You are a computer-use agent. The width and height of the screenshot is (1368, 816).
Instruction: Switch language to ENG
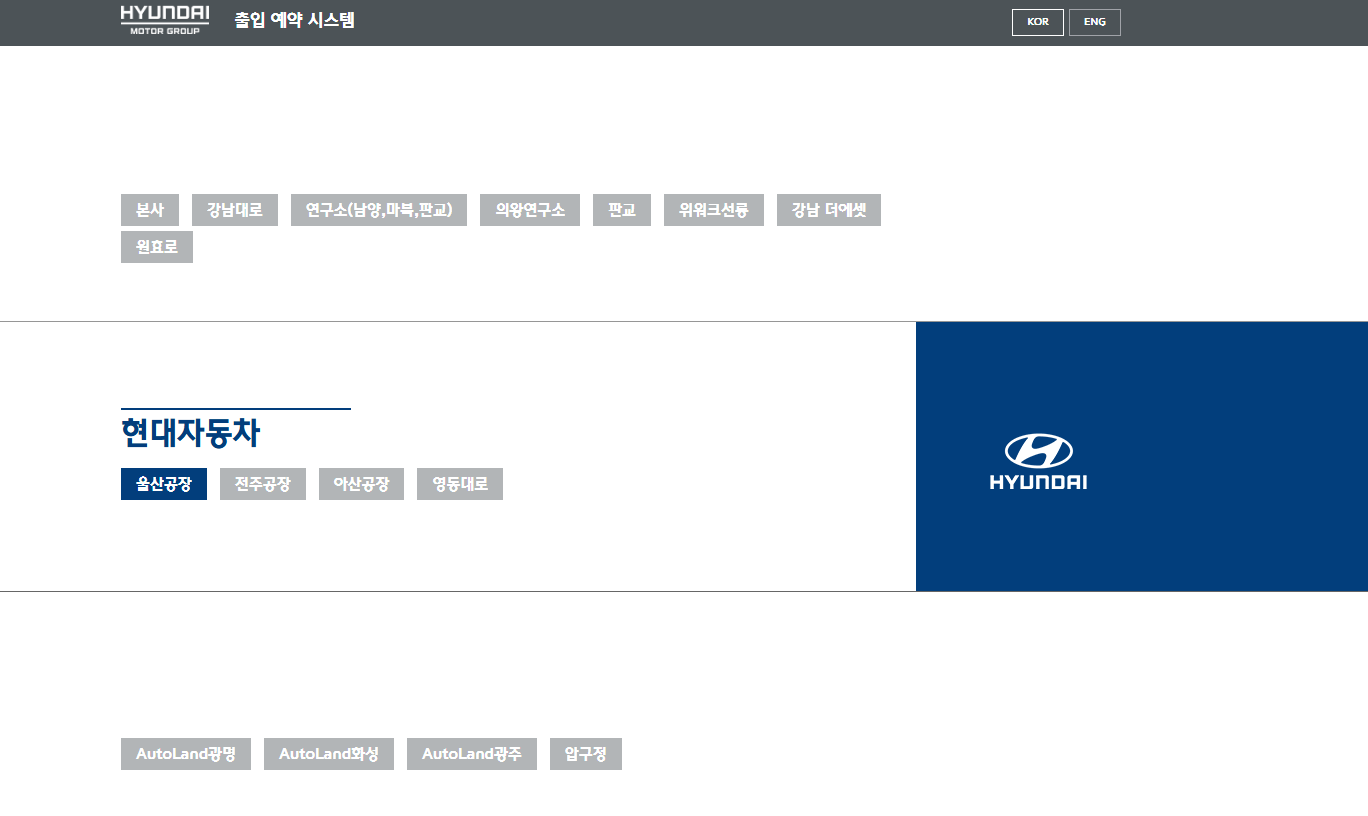(x=1095, y=22)
